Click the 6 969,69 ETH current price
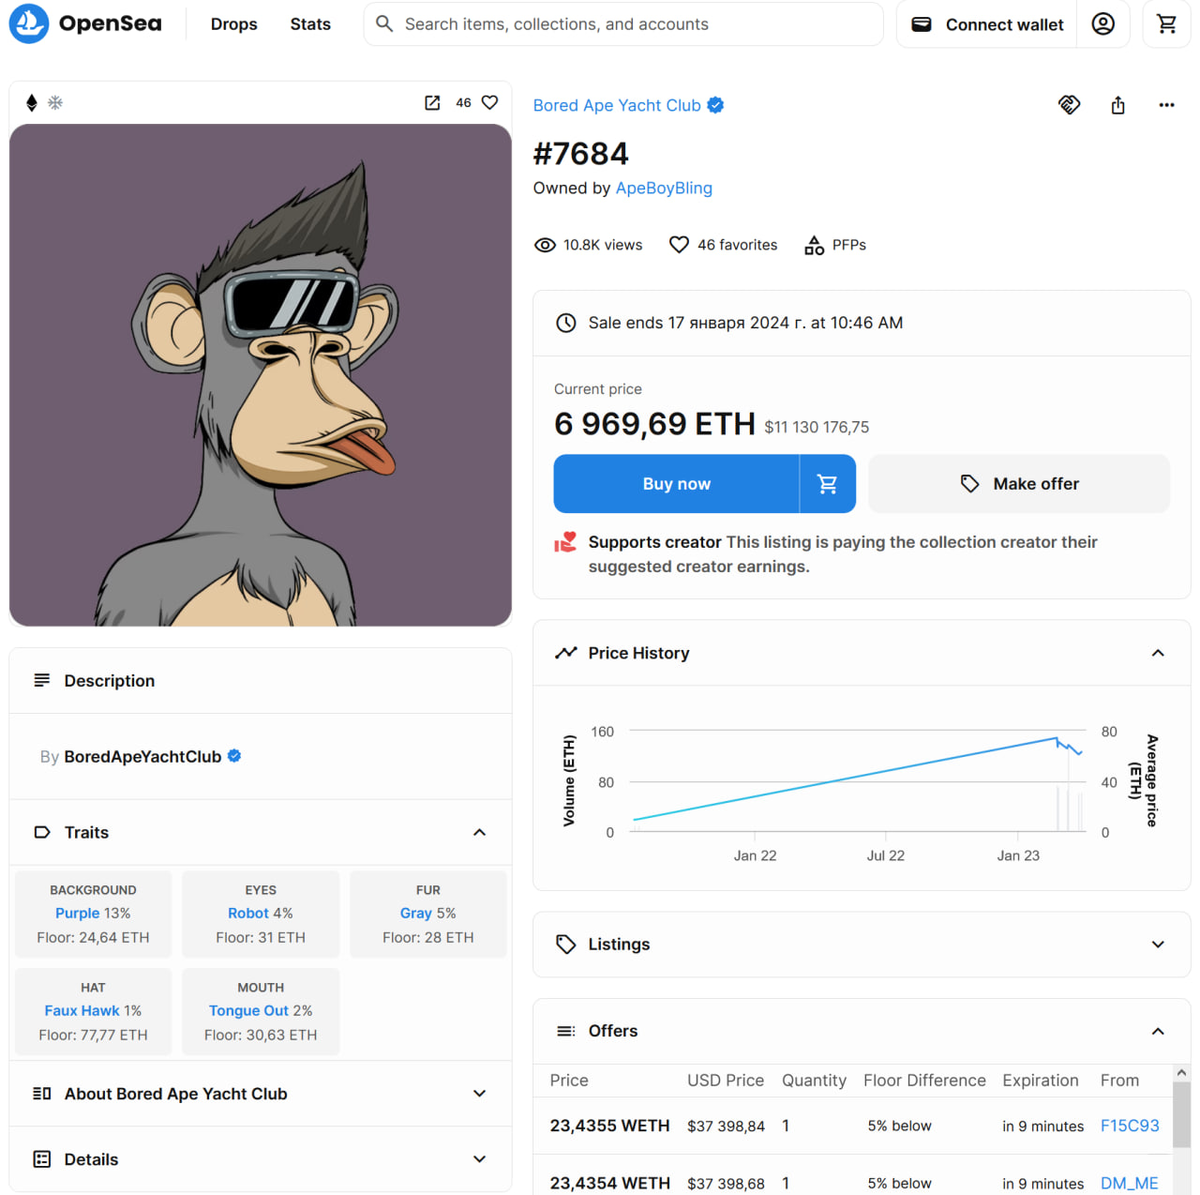 (x=654, y=424)
